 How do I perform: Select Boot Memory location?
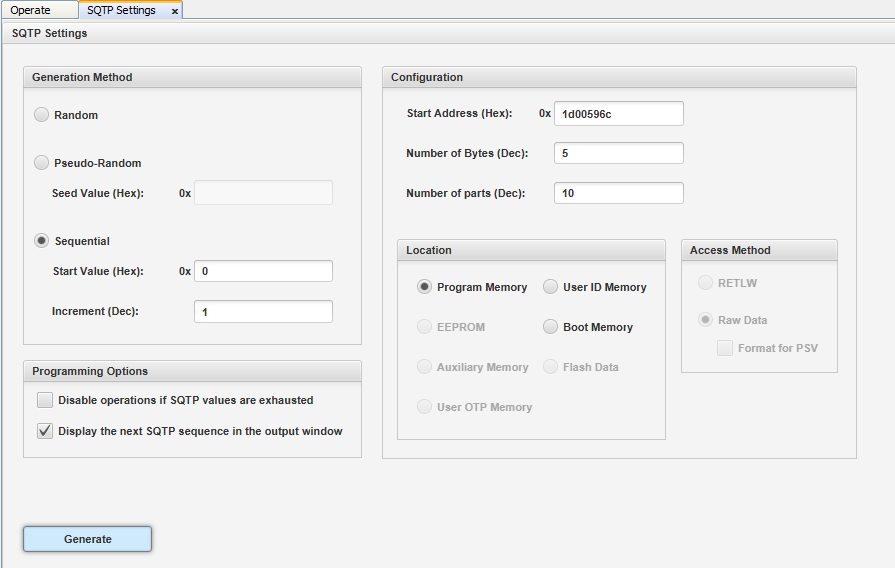551,327
